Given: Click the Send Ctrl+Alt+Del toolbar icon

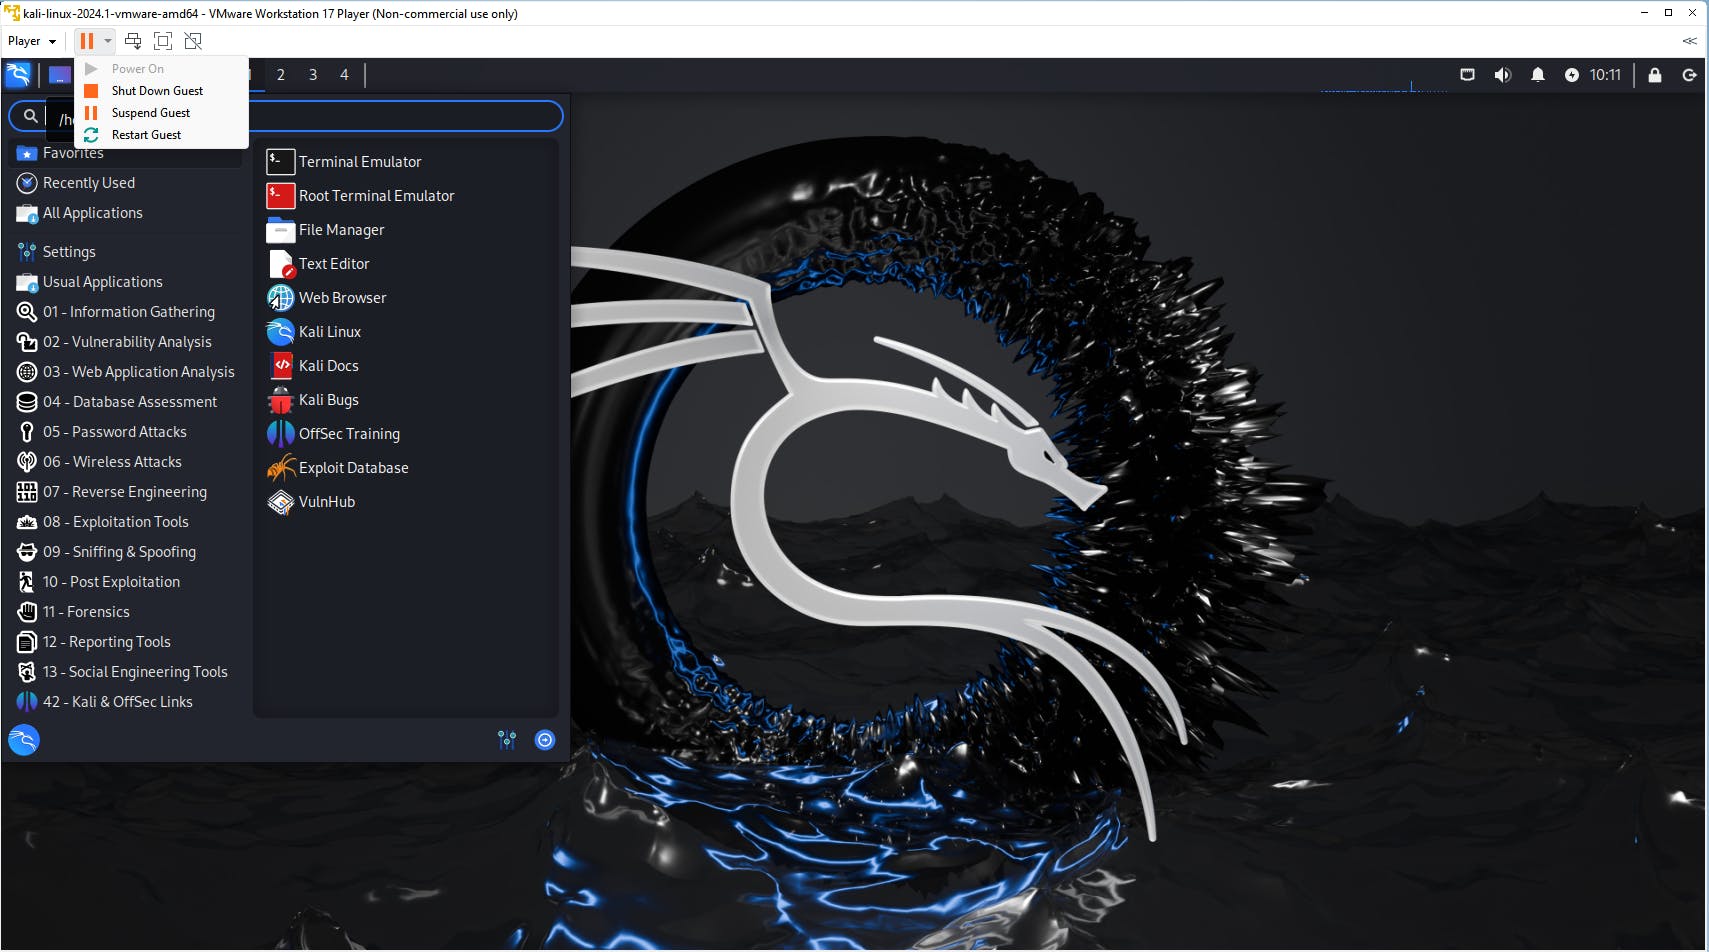Looking at the screenshot, I should click(133, 41).
